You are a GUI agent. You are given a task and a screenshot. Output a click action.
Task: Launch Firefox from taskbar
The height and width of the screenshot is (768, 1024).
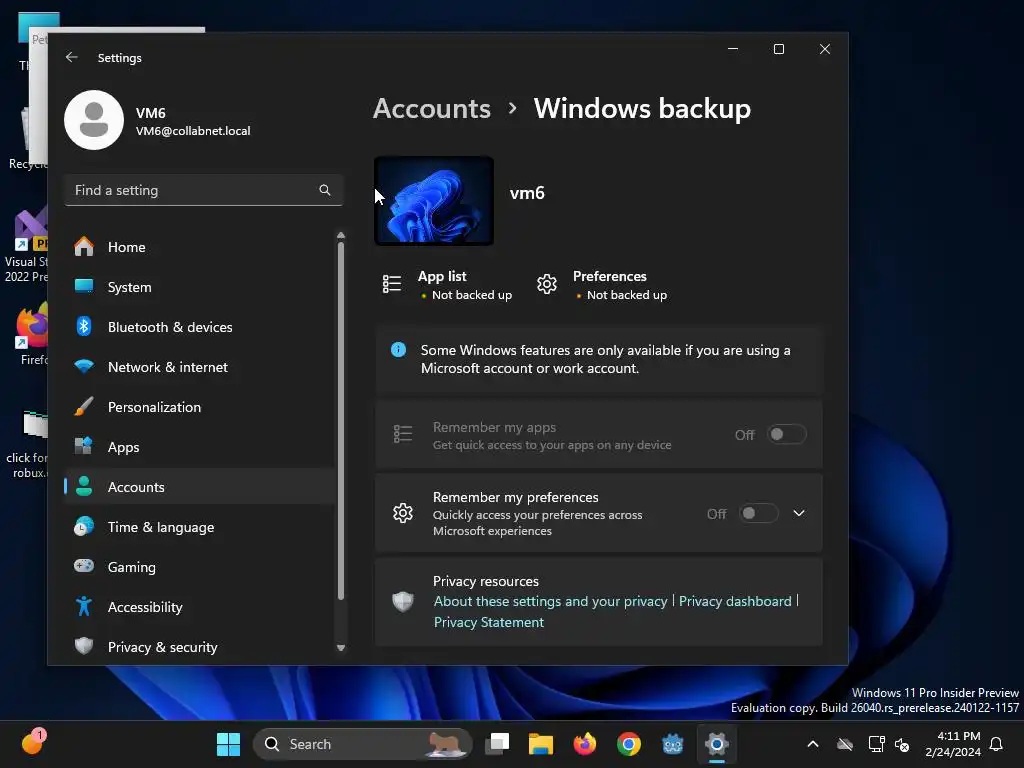pos(584,744)
